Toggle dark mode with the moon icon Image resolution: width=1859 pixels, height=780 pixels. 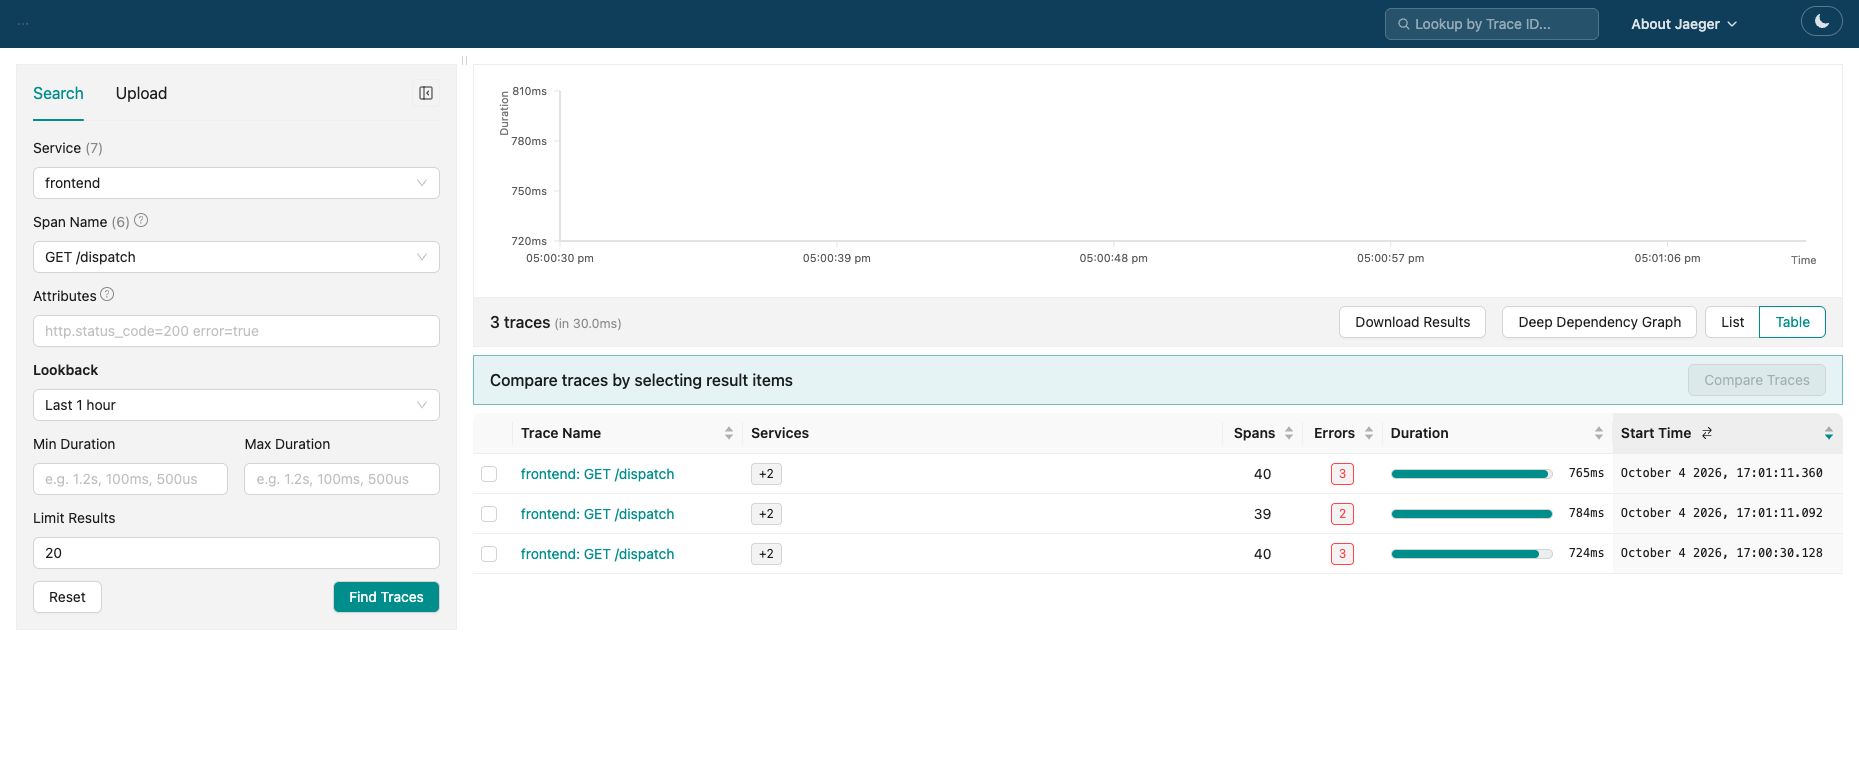1821,21
